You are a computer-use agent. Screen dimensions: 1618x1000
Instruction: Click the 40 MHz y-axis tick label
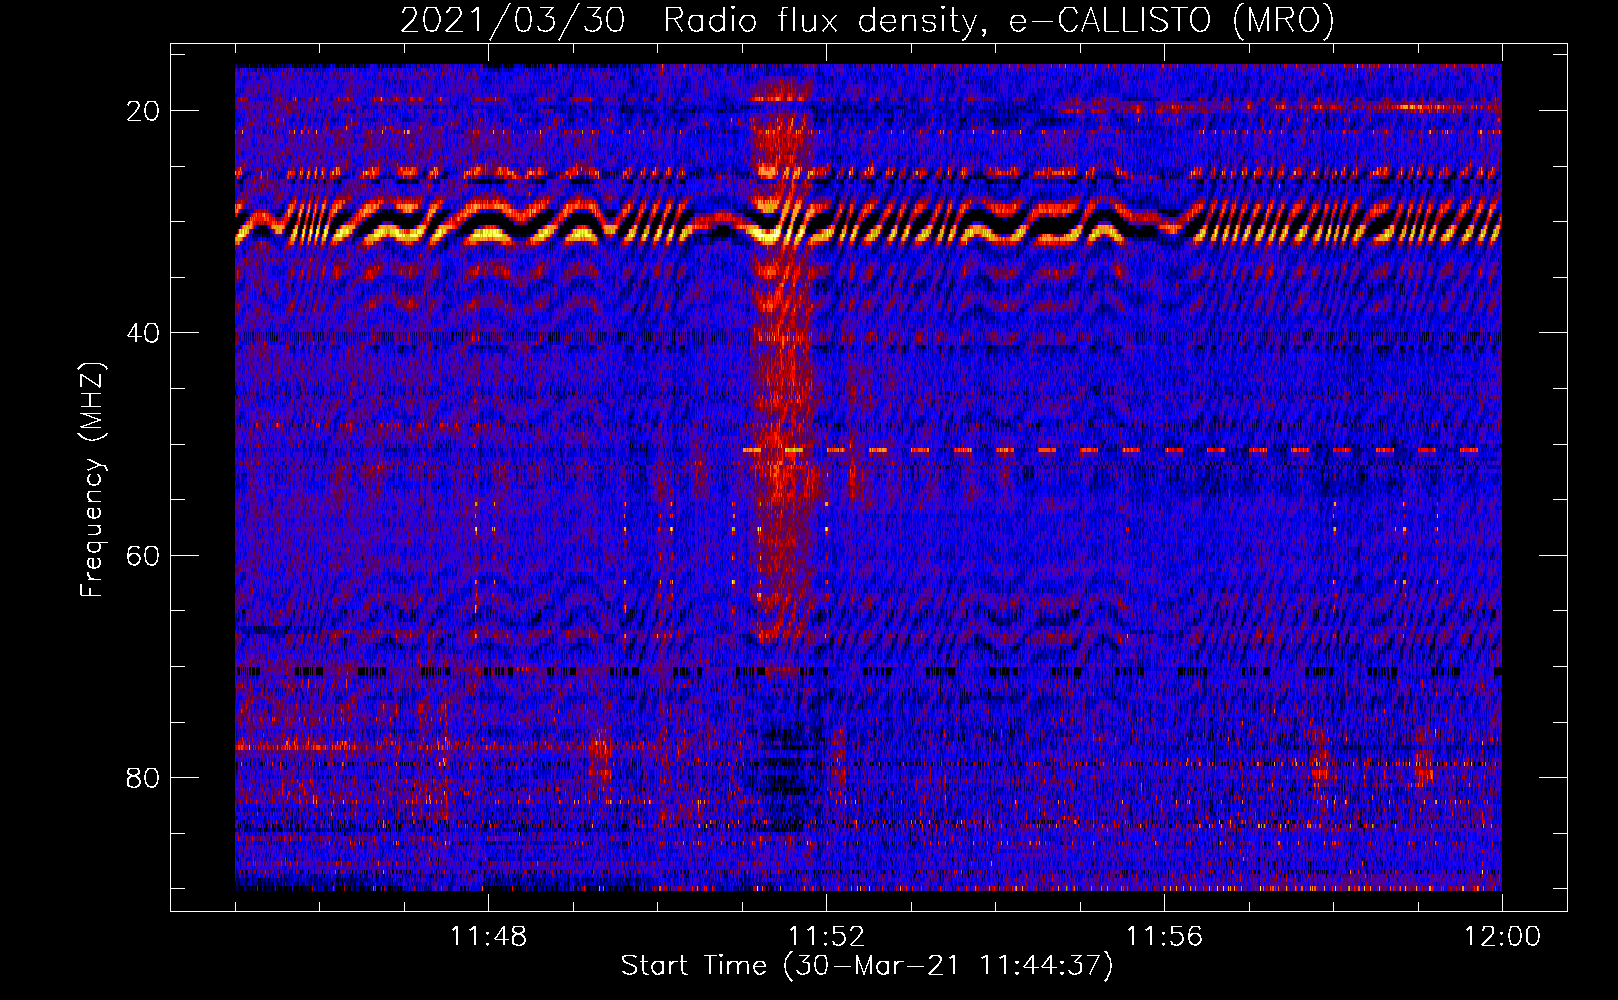144,332
